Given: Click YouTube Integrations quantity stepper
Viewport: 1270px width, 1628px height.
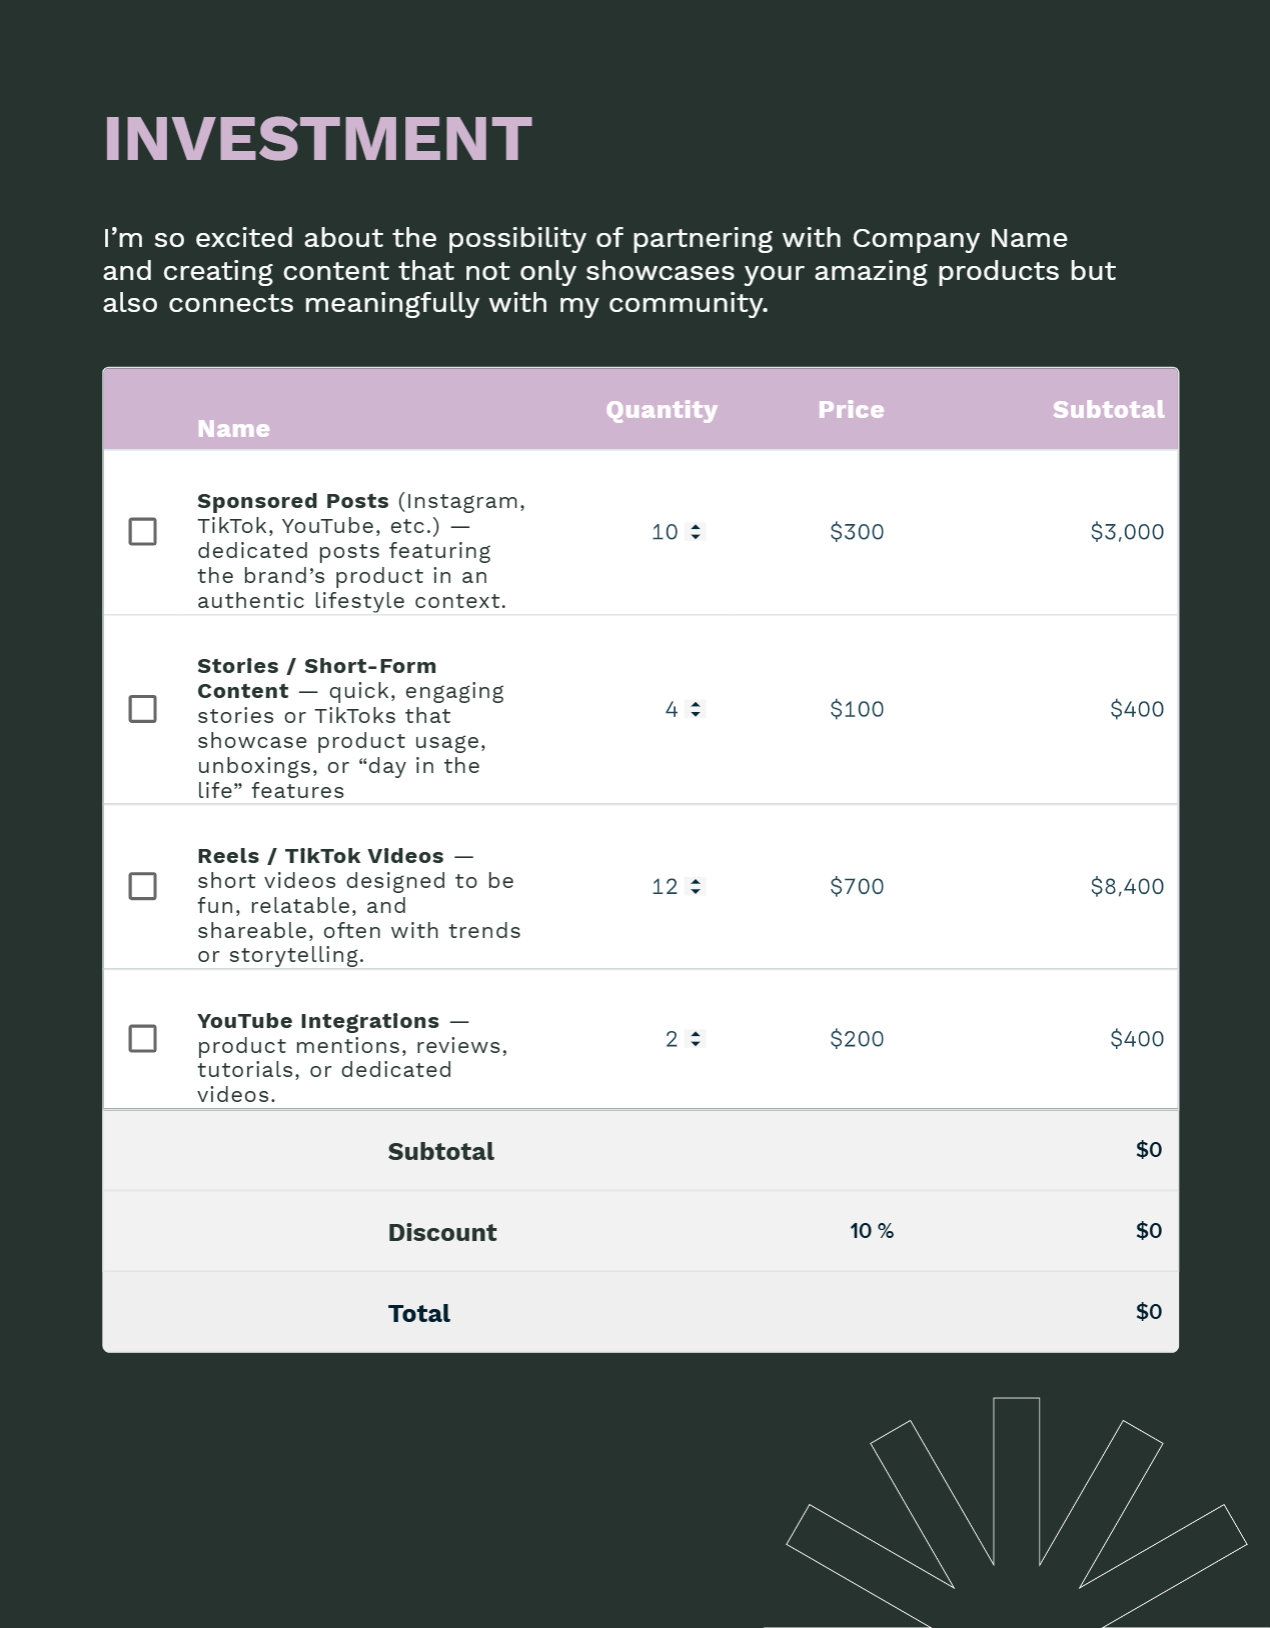Looking at the screenshot, I should [696, 1039].
